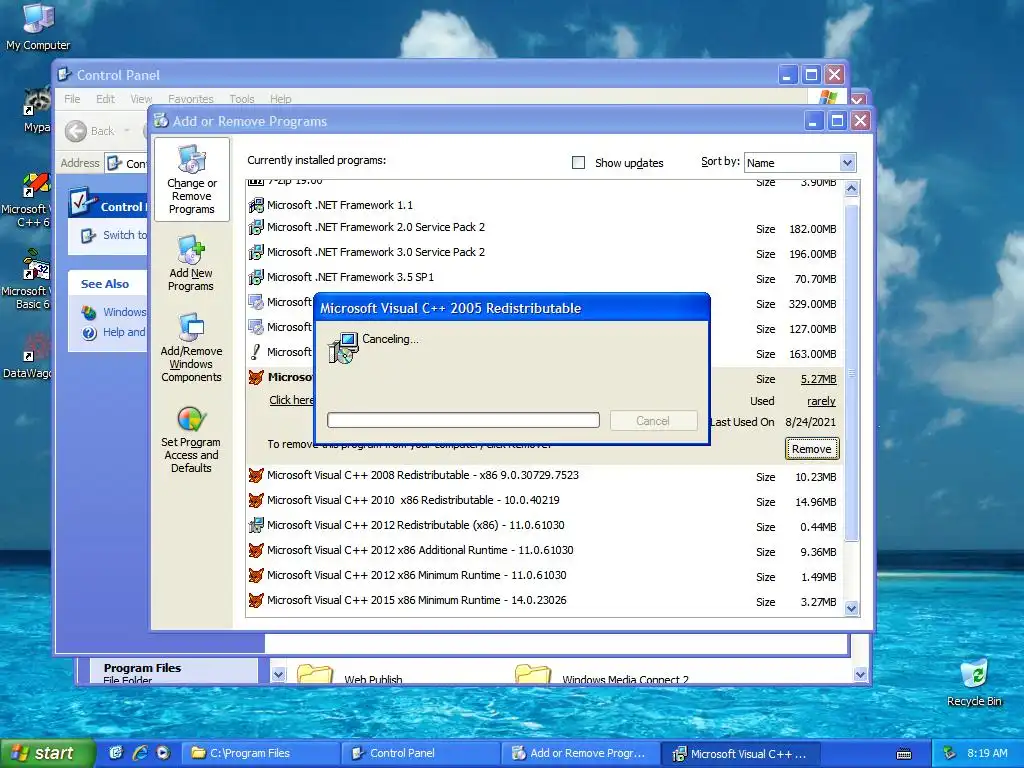Image resolution: width=1024 pixels, height=768 pixels.
Task: Click Visual C++ 2012 Additional Runtime icon
Action: click(x=256, y=551)
